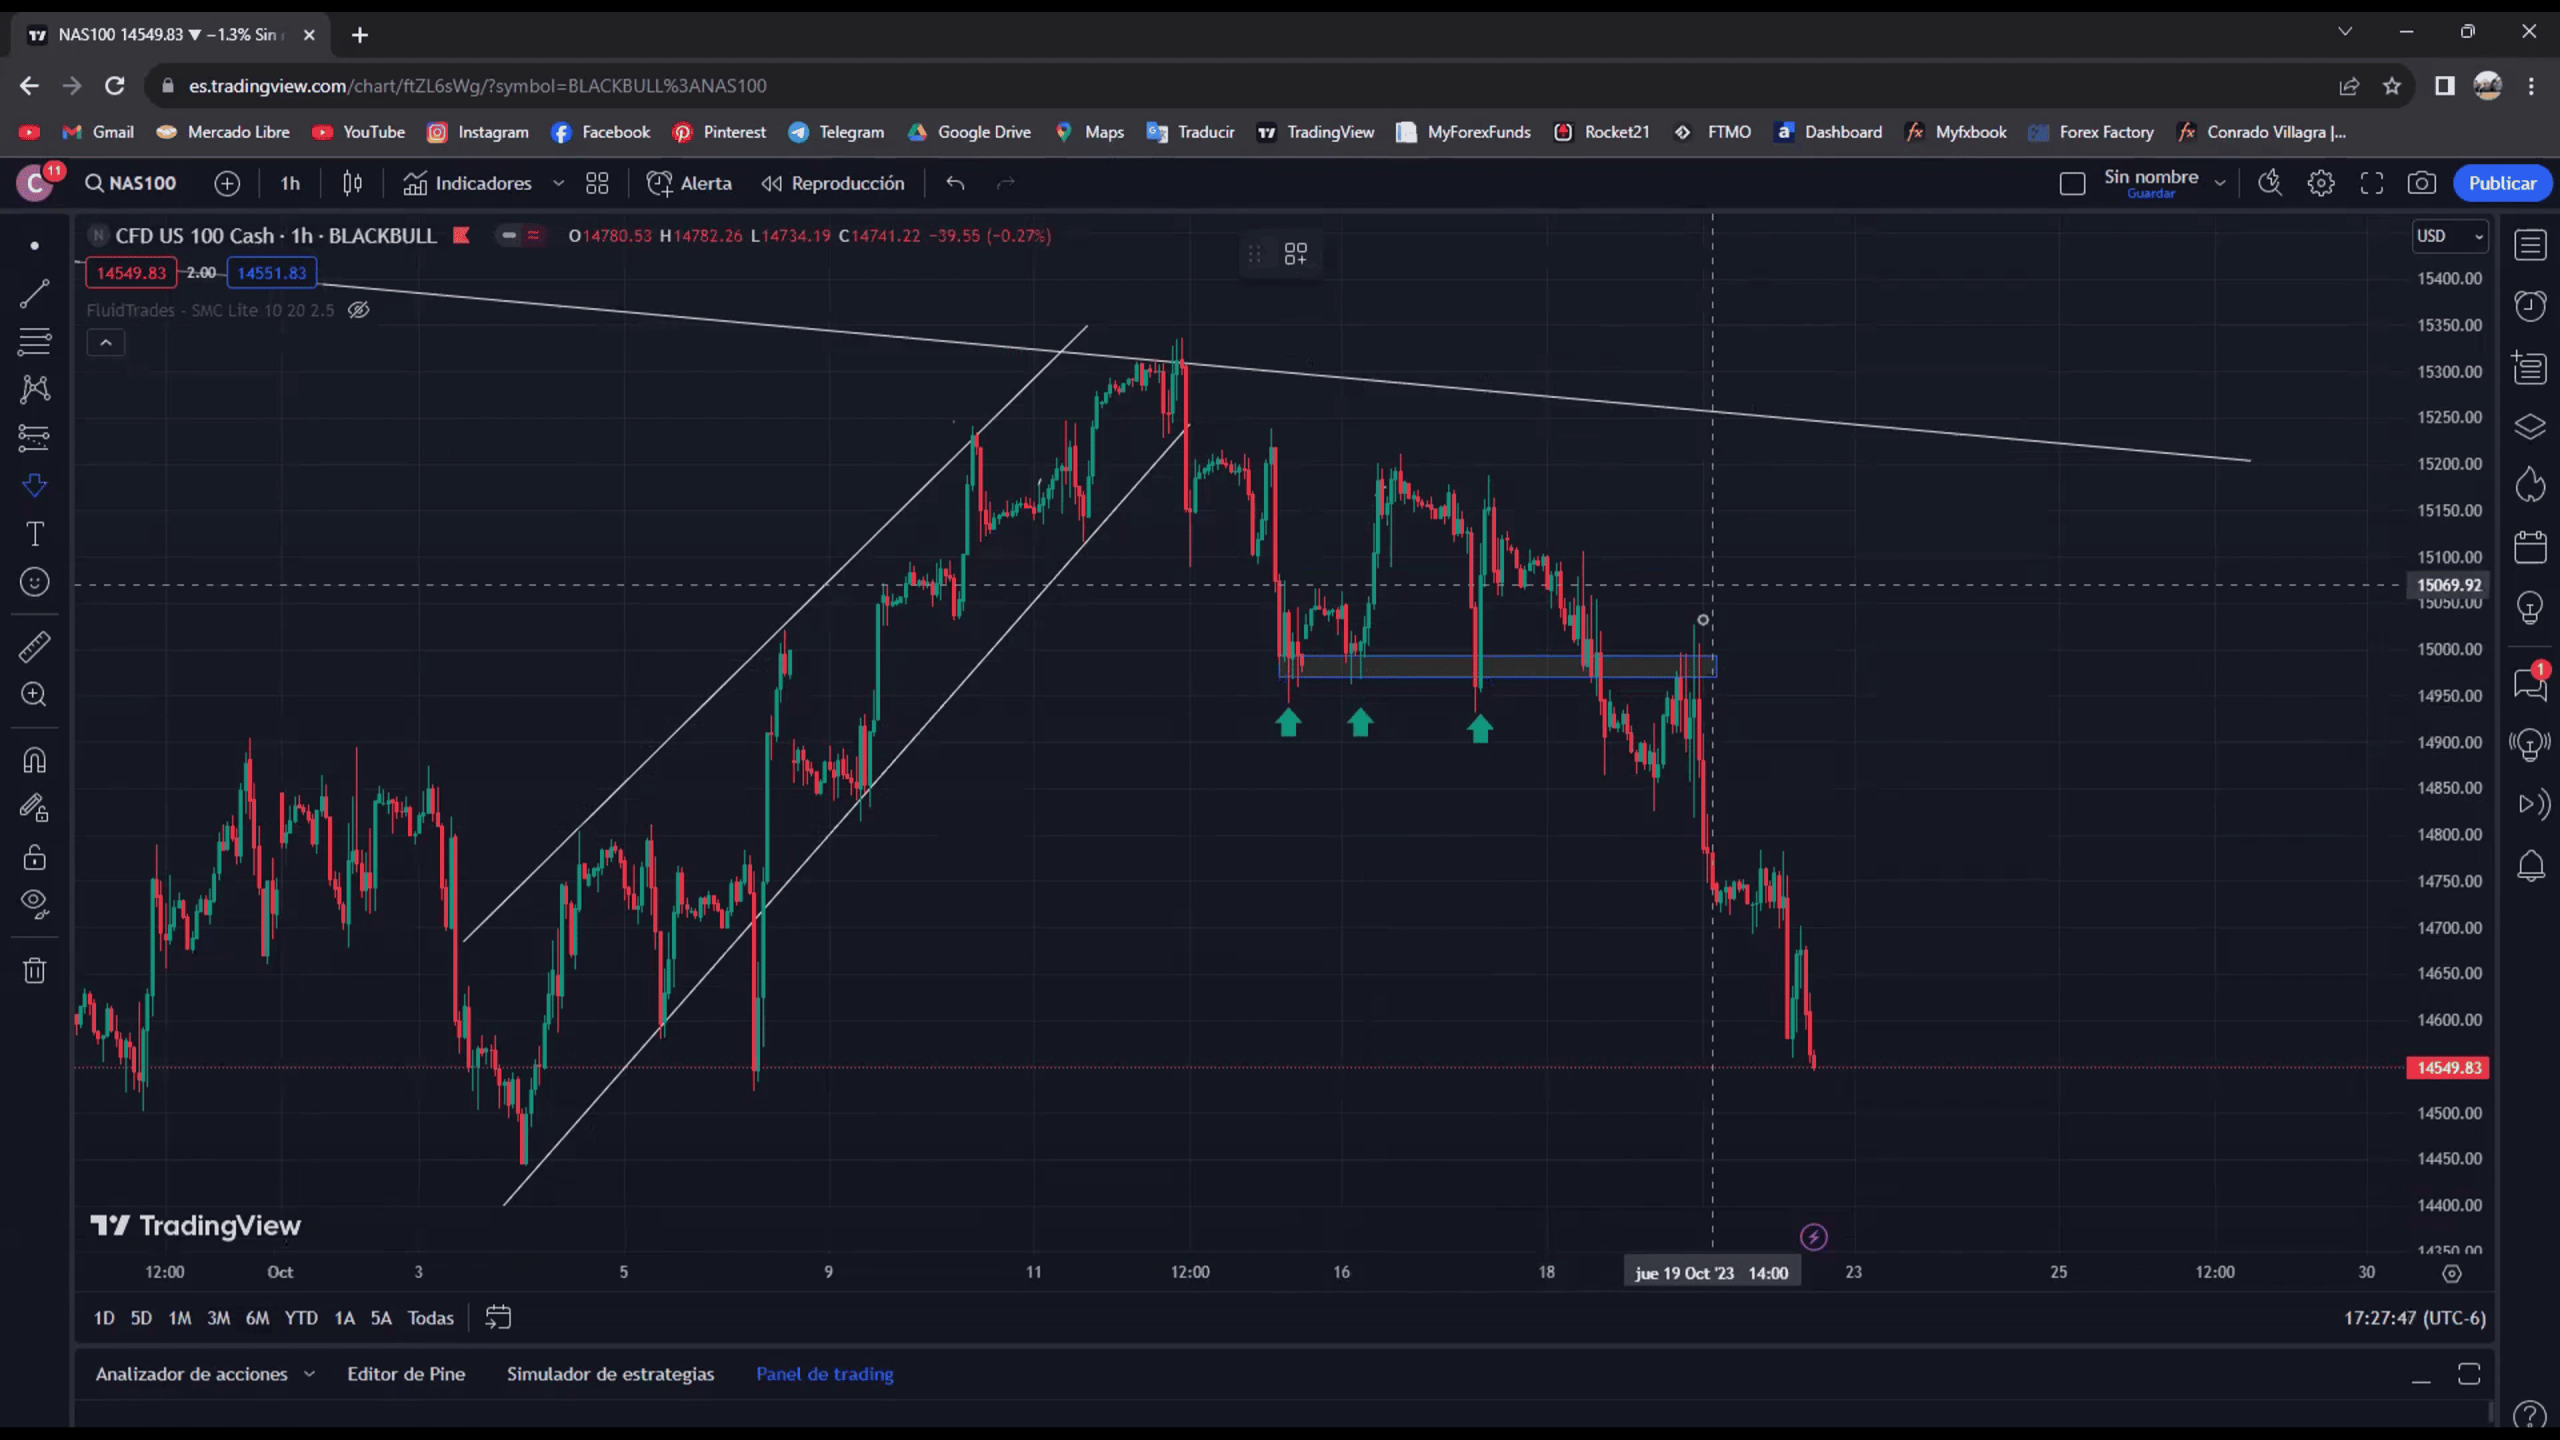Click the Publicar button
Viewport: 2560px width, 1440px height.
(x=2501, y=183)
